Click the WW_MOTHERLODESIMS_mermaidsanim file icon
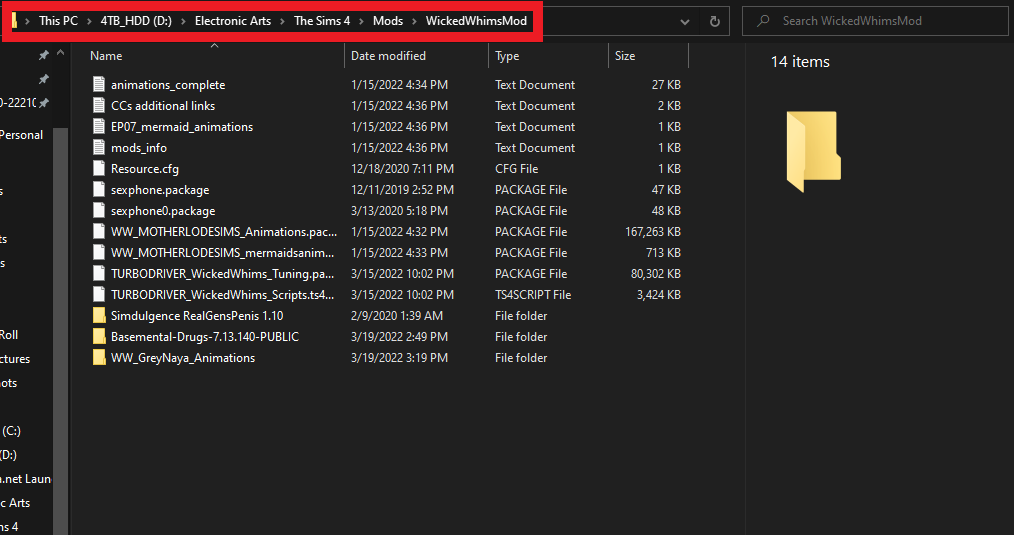 (x=99, y=252)
